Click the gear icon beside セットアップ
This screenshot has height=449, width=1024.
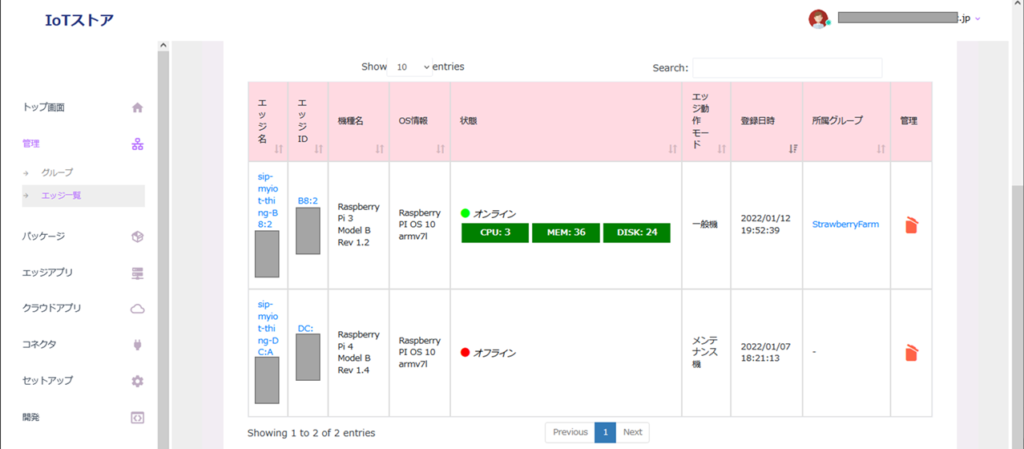(x=138, y=381)
